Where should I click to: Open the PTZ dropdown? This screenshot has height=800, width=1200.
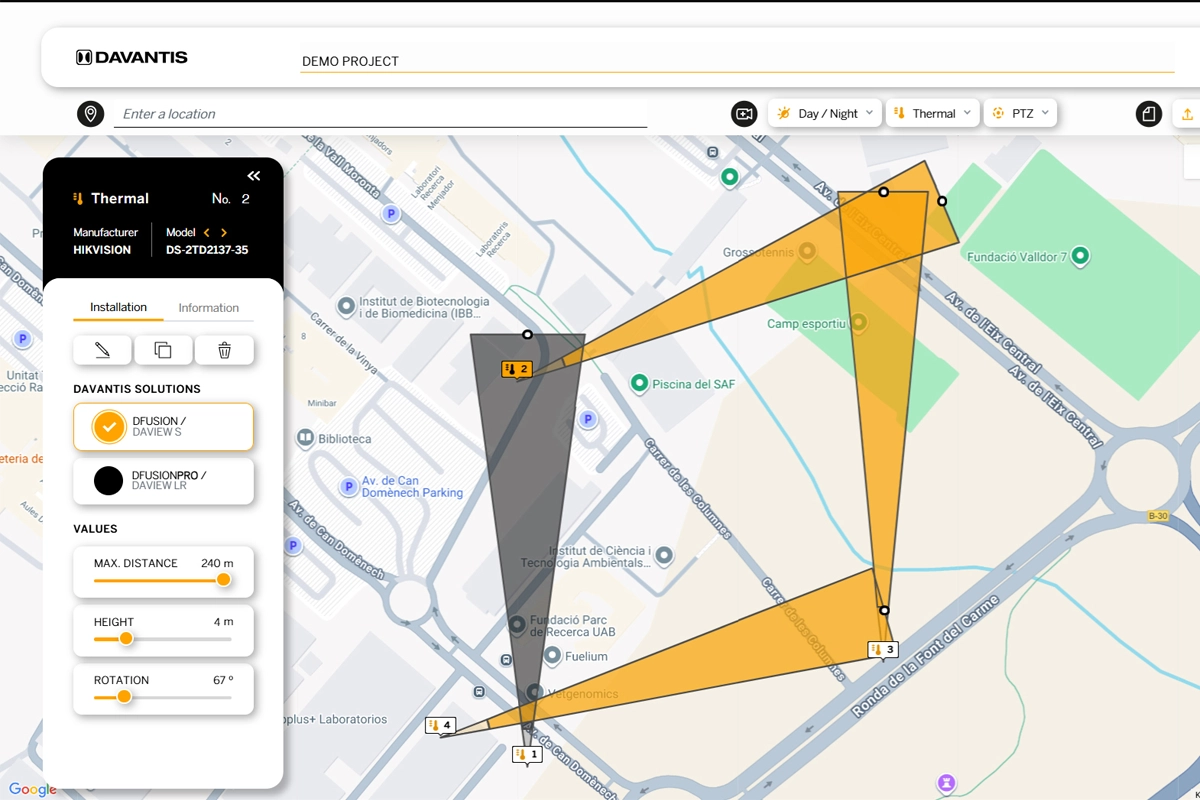click(1020, 113)
